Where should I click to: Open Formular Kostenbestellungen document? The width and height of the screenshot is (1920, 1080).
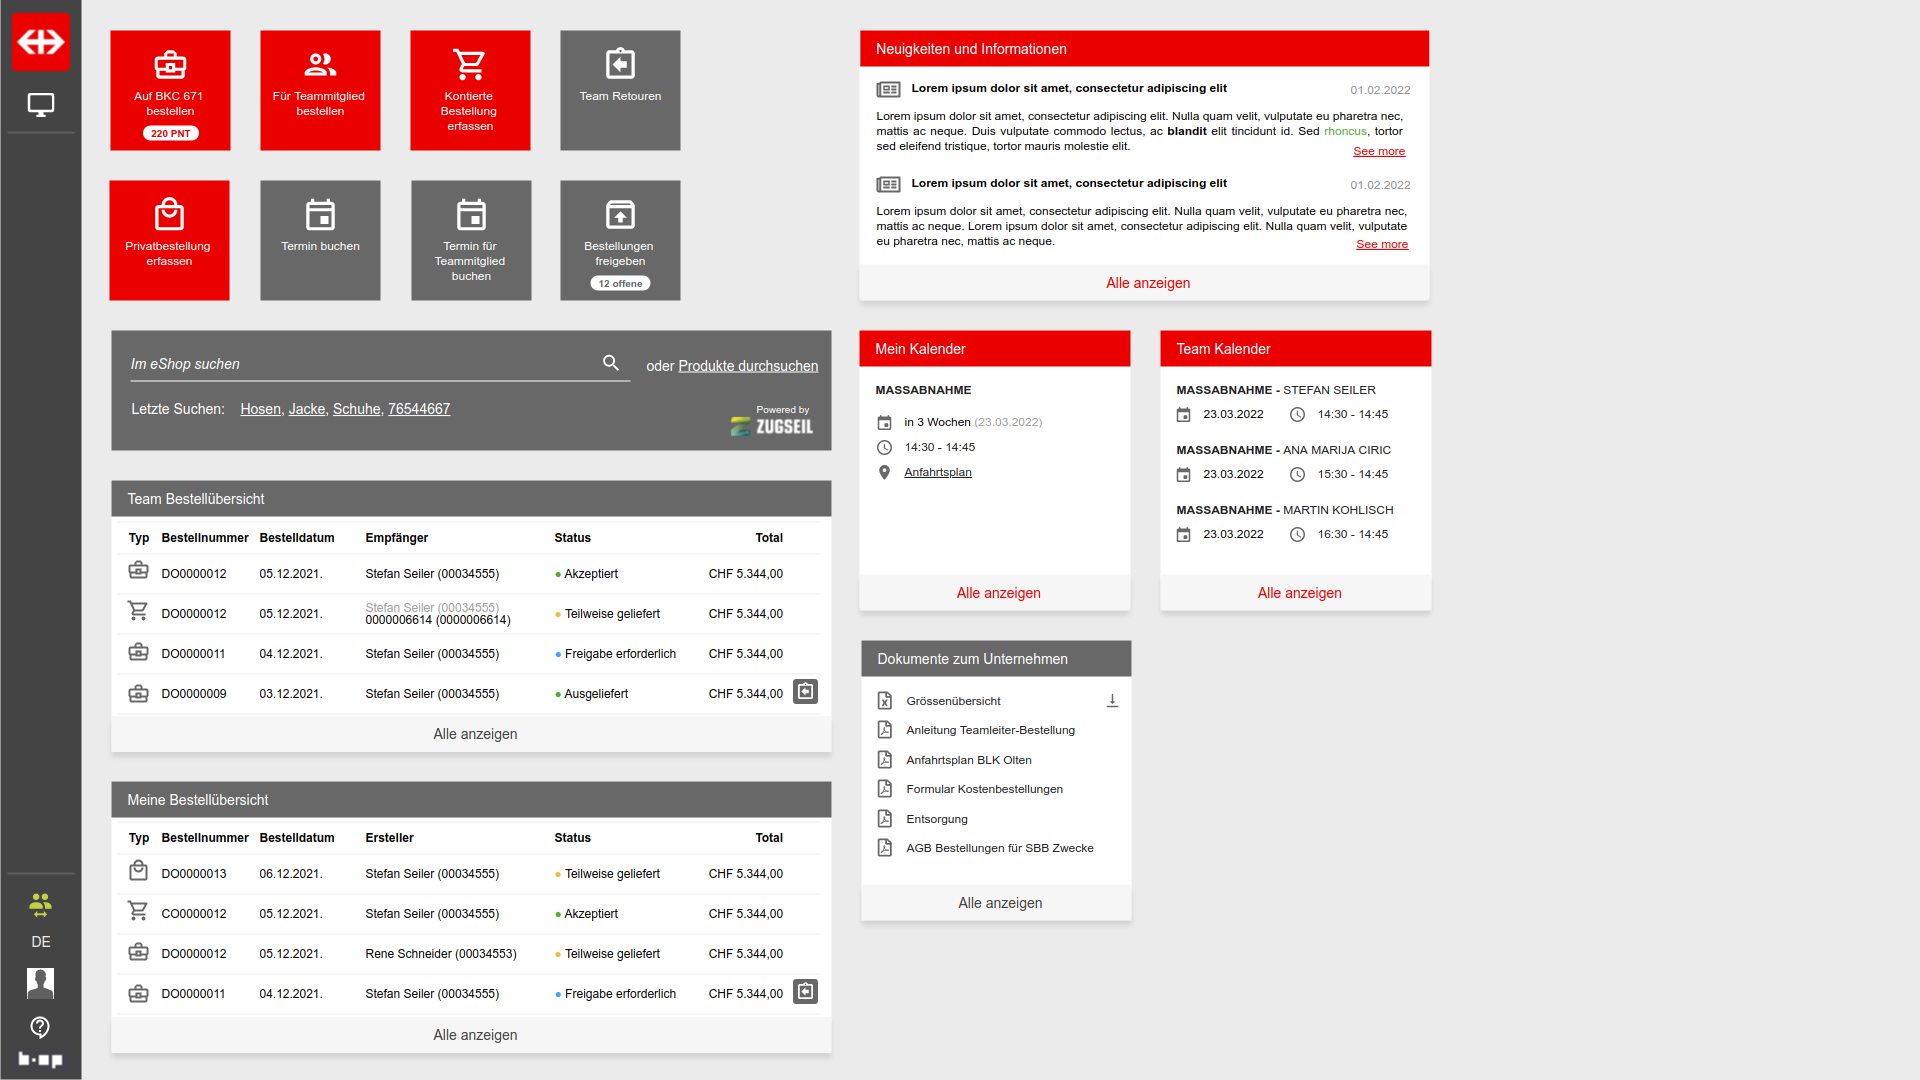click(x=983, y=789)
